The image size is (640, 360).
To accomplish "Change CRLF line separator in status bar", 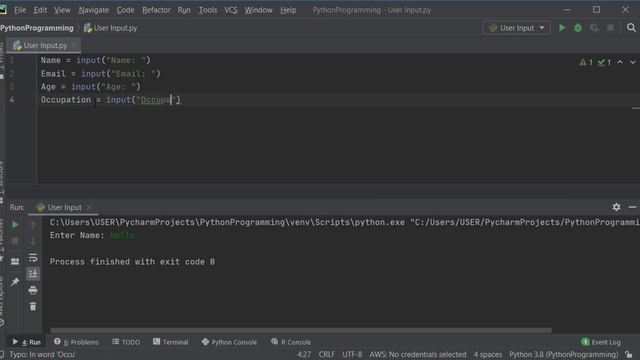I will pos(327,354).
